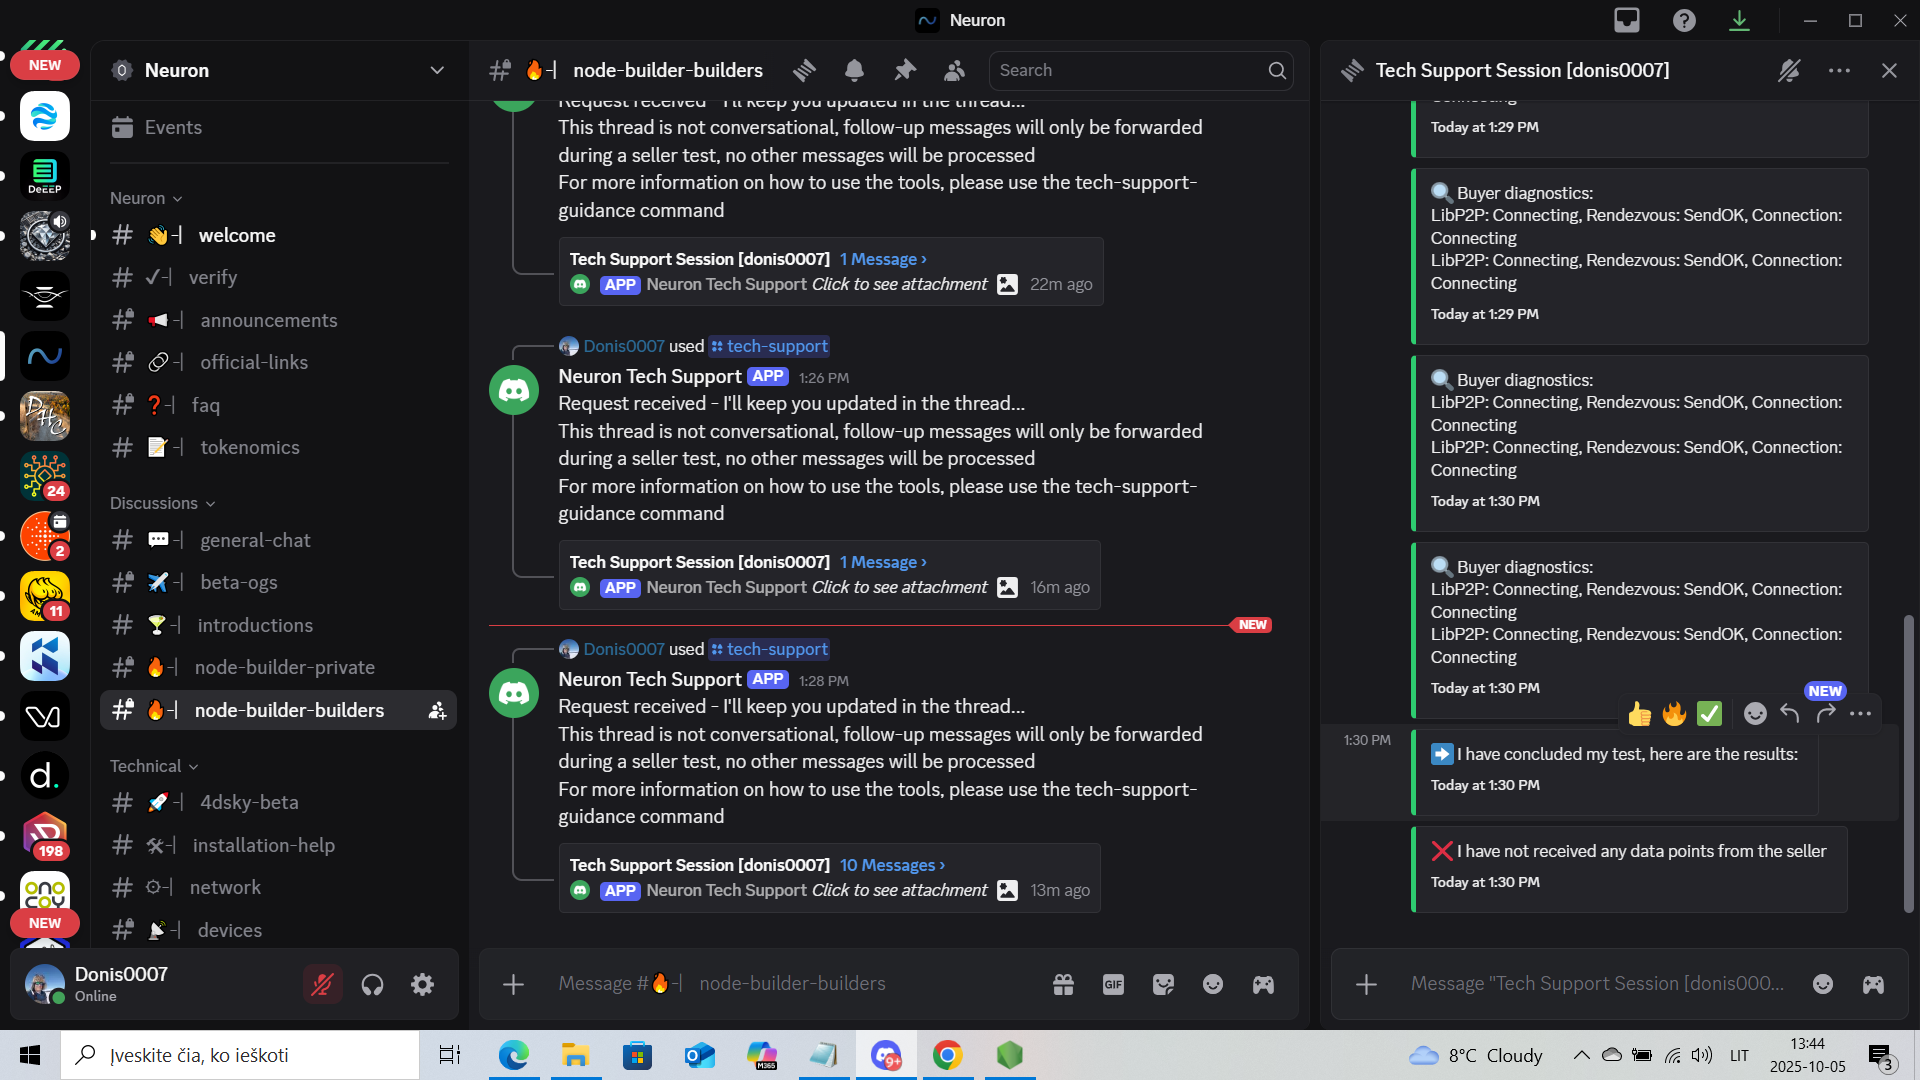Viewport: 1920px width, 1080px height.
Task: Open File Explorer from taskbar
Action: [x=574, y=1055]
